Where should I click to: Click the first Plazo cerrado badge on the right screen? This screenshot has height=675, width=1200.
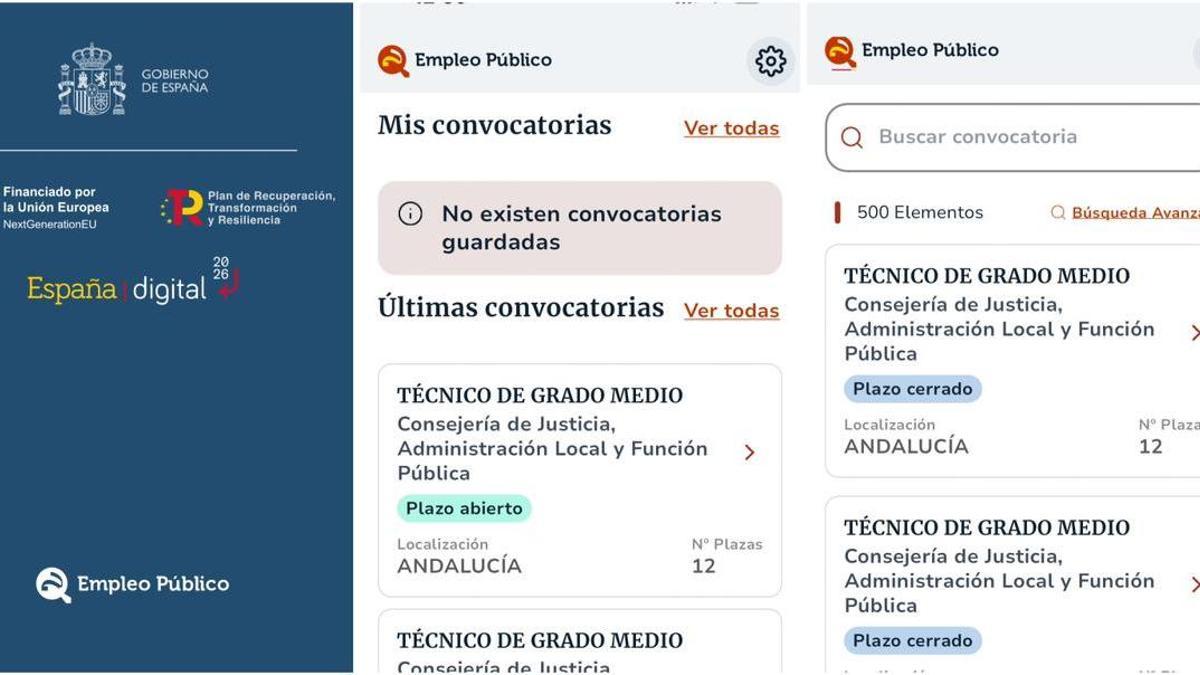pyautogui.click(x=912, y=389)
